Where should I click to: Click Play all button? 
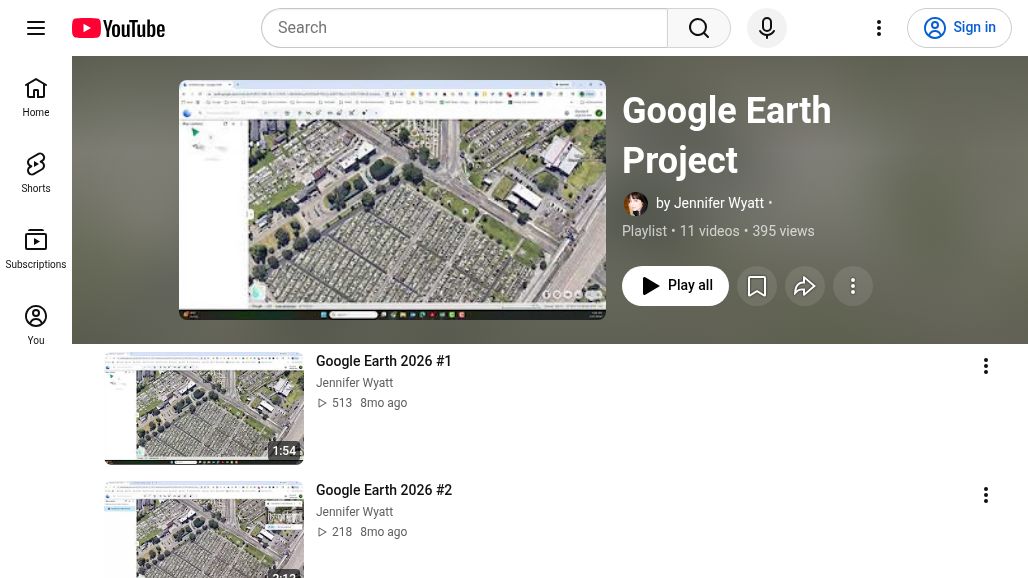(x=675, y=286)
